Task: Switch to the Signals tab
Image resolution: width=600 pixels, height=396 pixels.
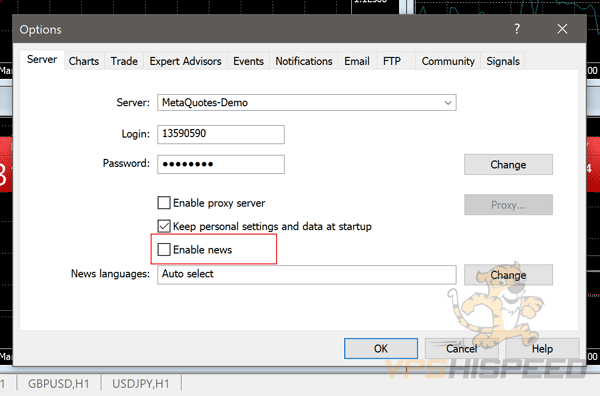Action: (x=503, y=61)
